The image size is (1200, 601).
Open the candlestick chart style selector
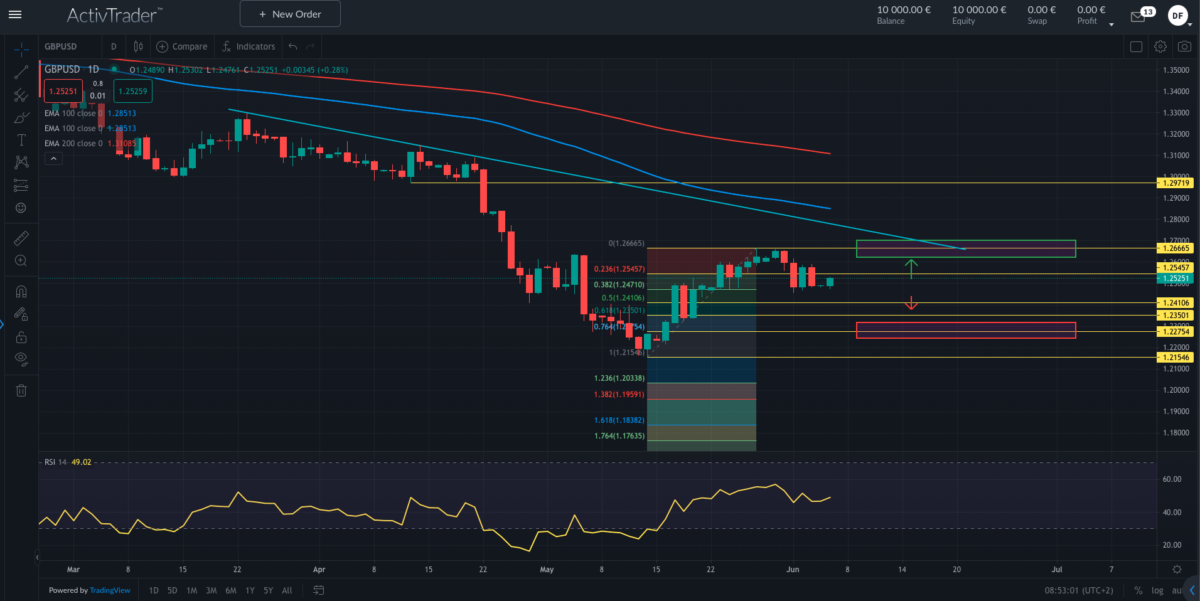point(137,46)
